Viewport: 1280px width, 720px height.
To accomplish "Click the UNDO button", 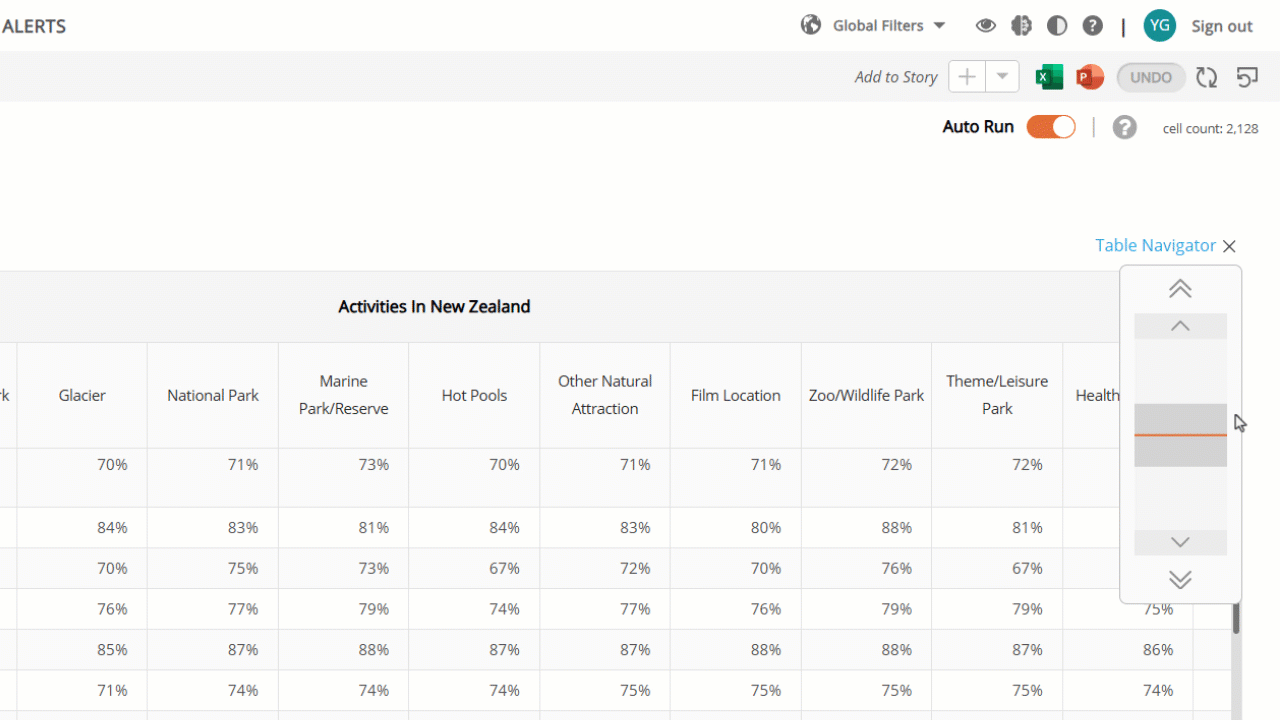I will point(1151,77).
